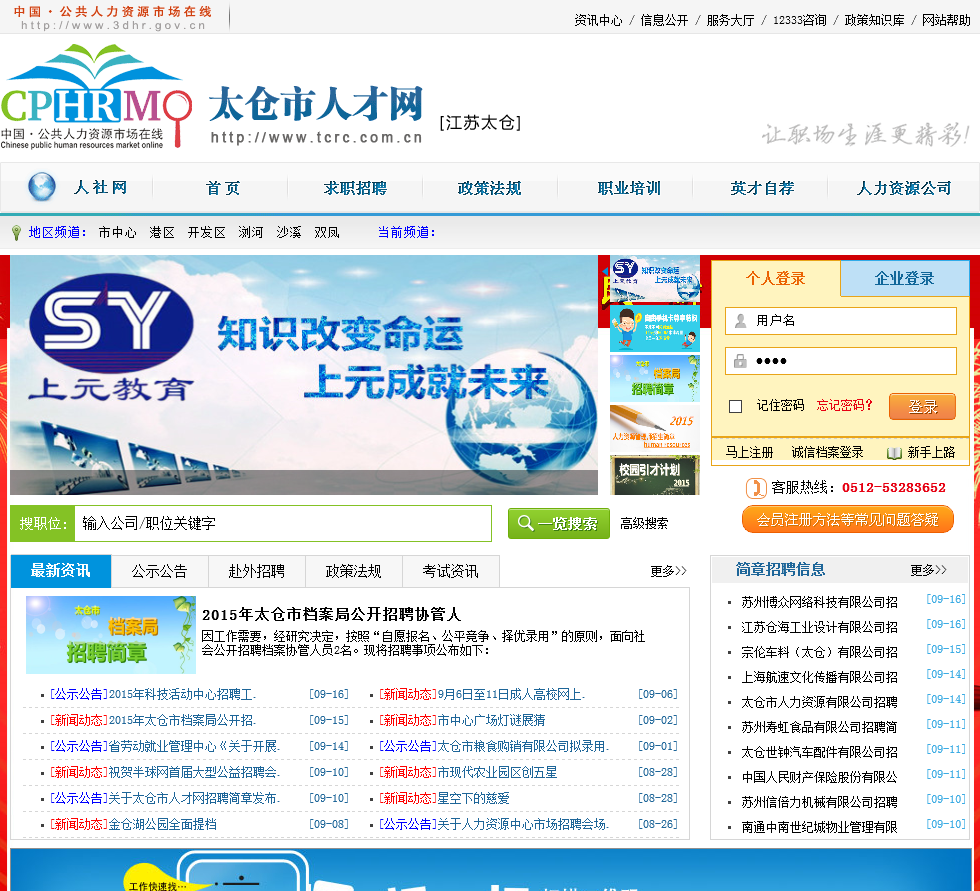
Task: Select 港区 region channel
Action: [162, 232]
